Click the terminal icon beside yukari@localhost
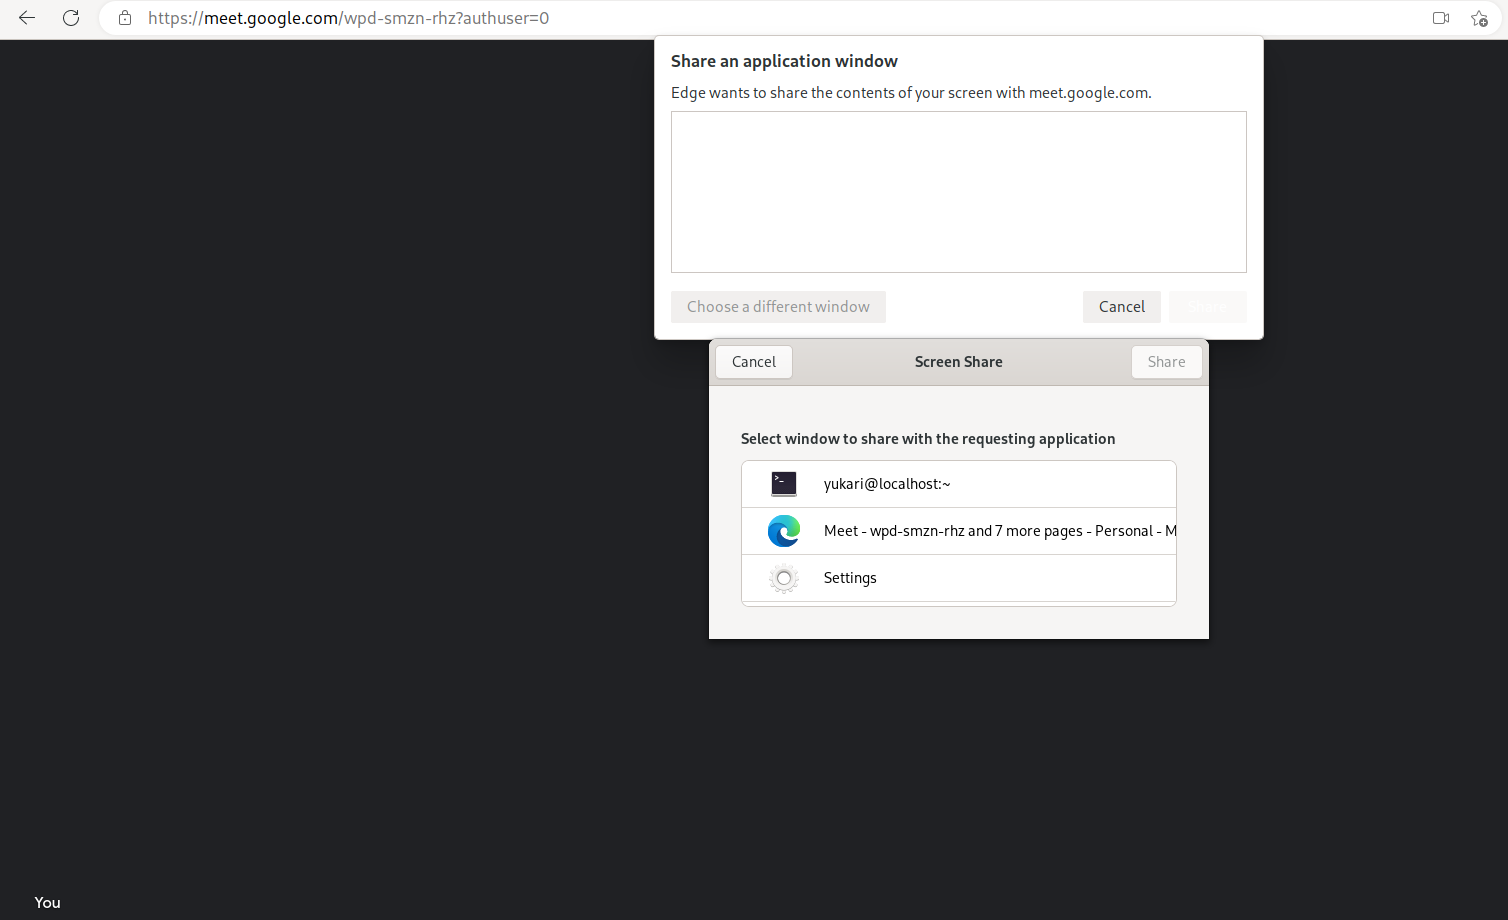 784,483
